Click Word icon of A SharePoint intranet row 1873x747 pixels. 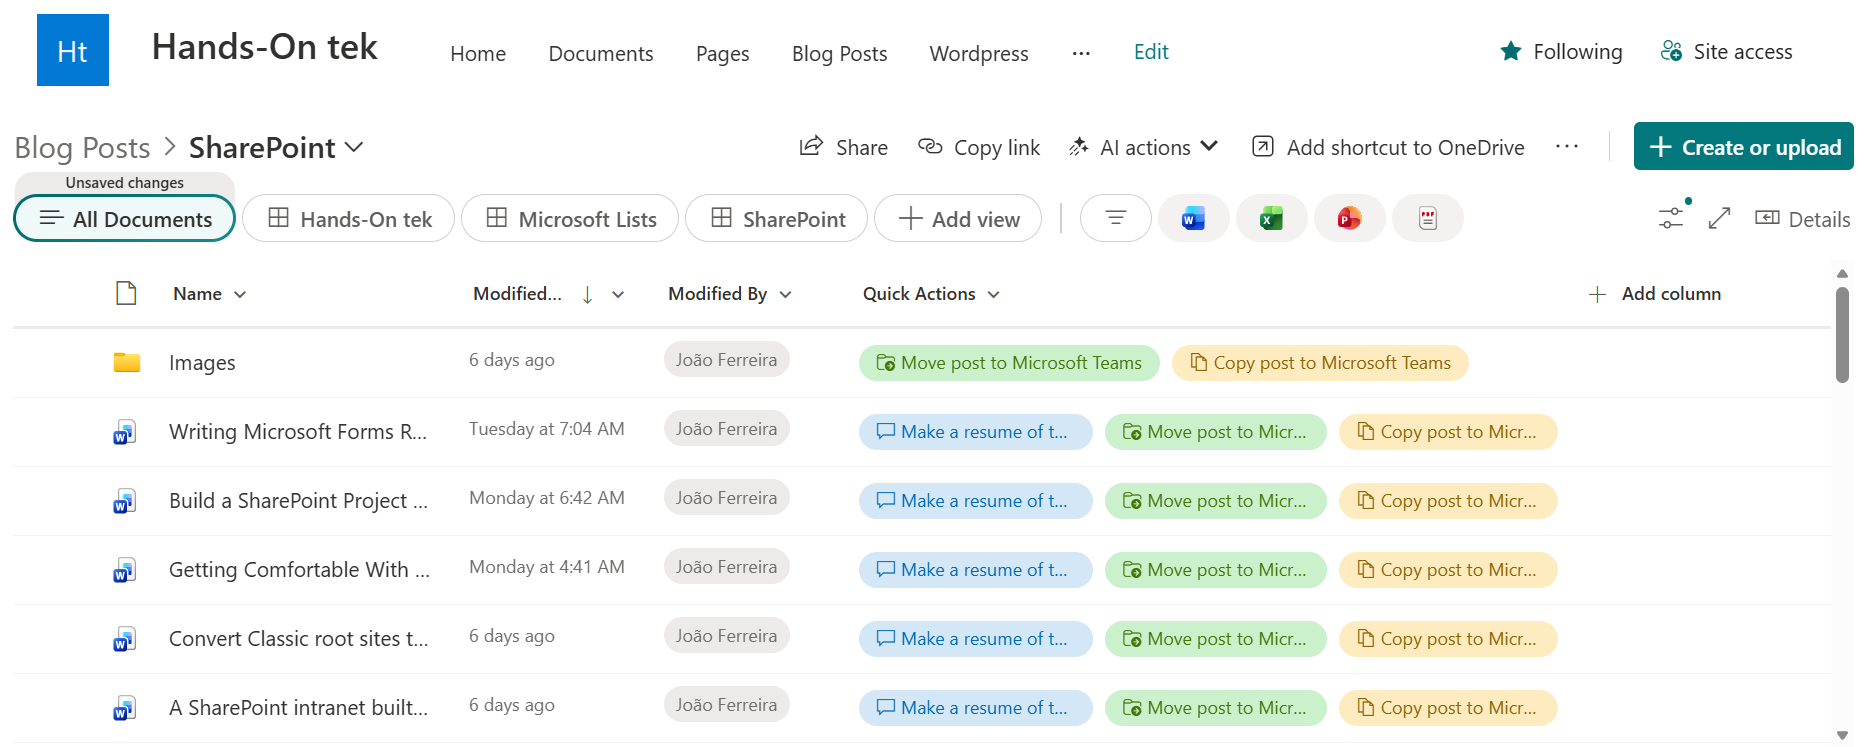(x=124, y=708)
